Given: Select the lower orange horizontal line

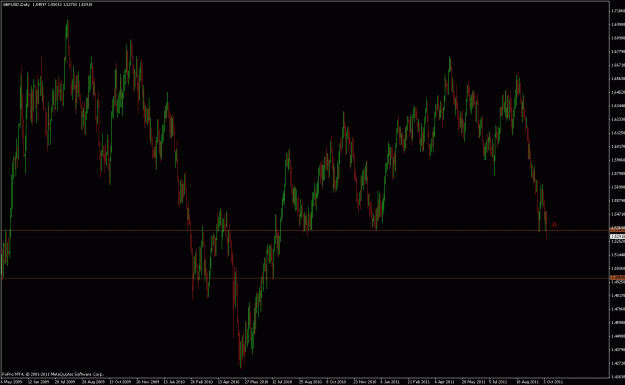Looking at the screenshot, I should pos(305,278).
